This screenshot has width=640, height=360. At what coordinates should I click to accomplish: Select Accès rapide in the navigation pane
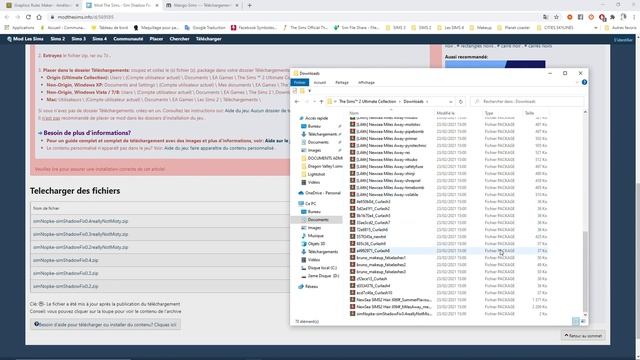click(316, 118)
